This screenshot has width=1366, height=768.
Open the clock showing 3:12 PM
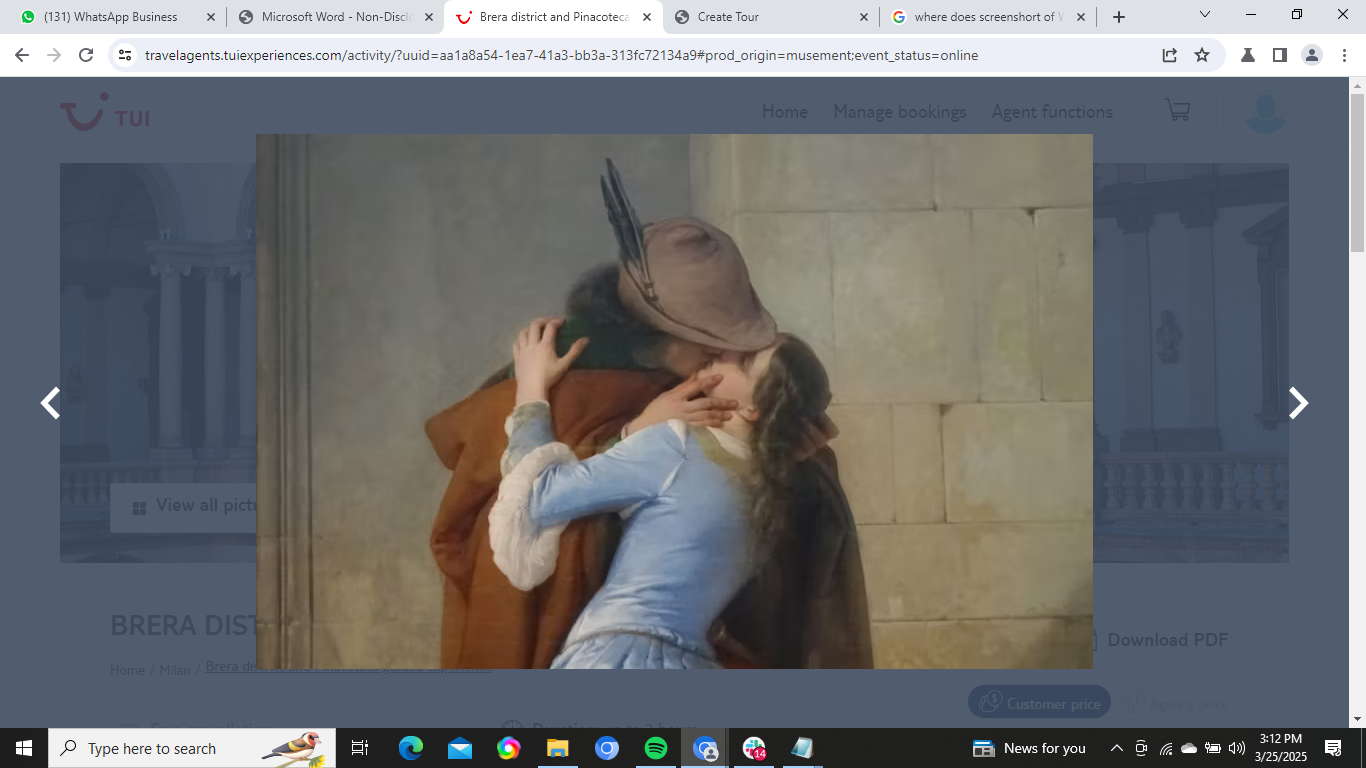point(1280,748)
